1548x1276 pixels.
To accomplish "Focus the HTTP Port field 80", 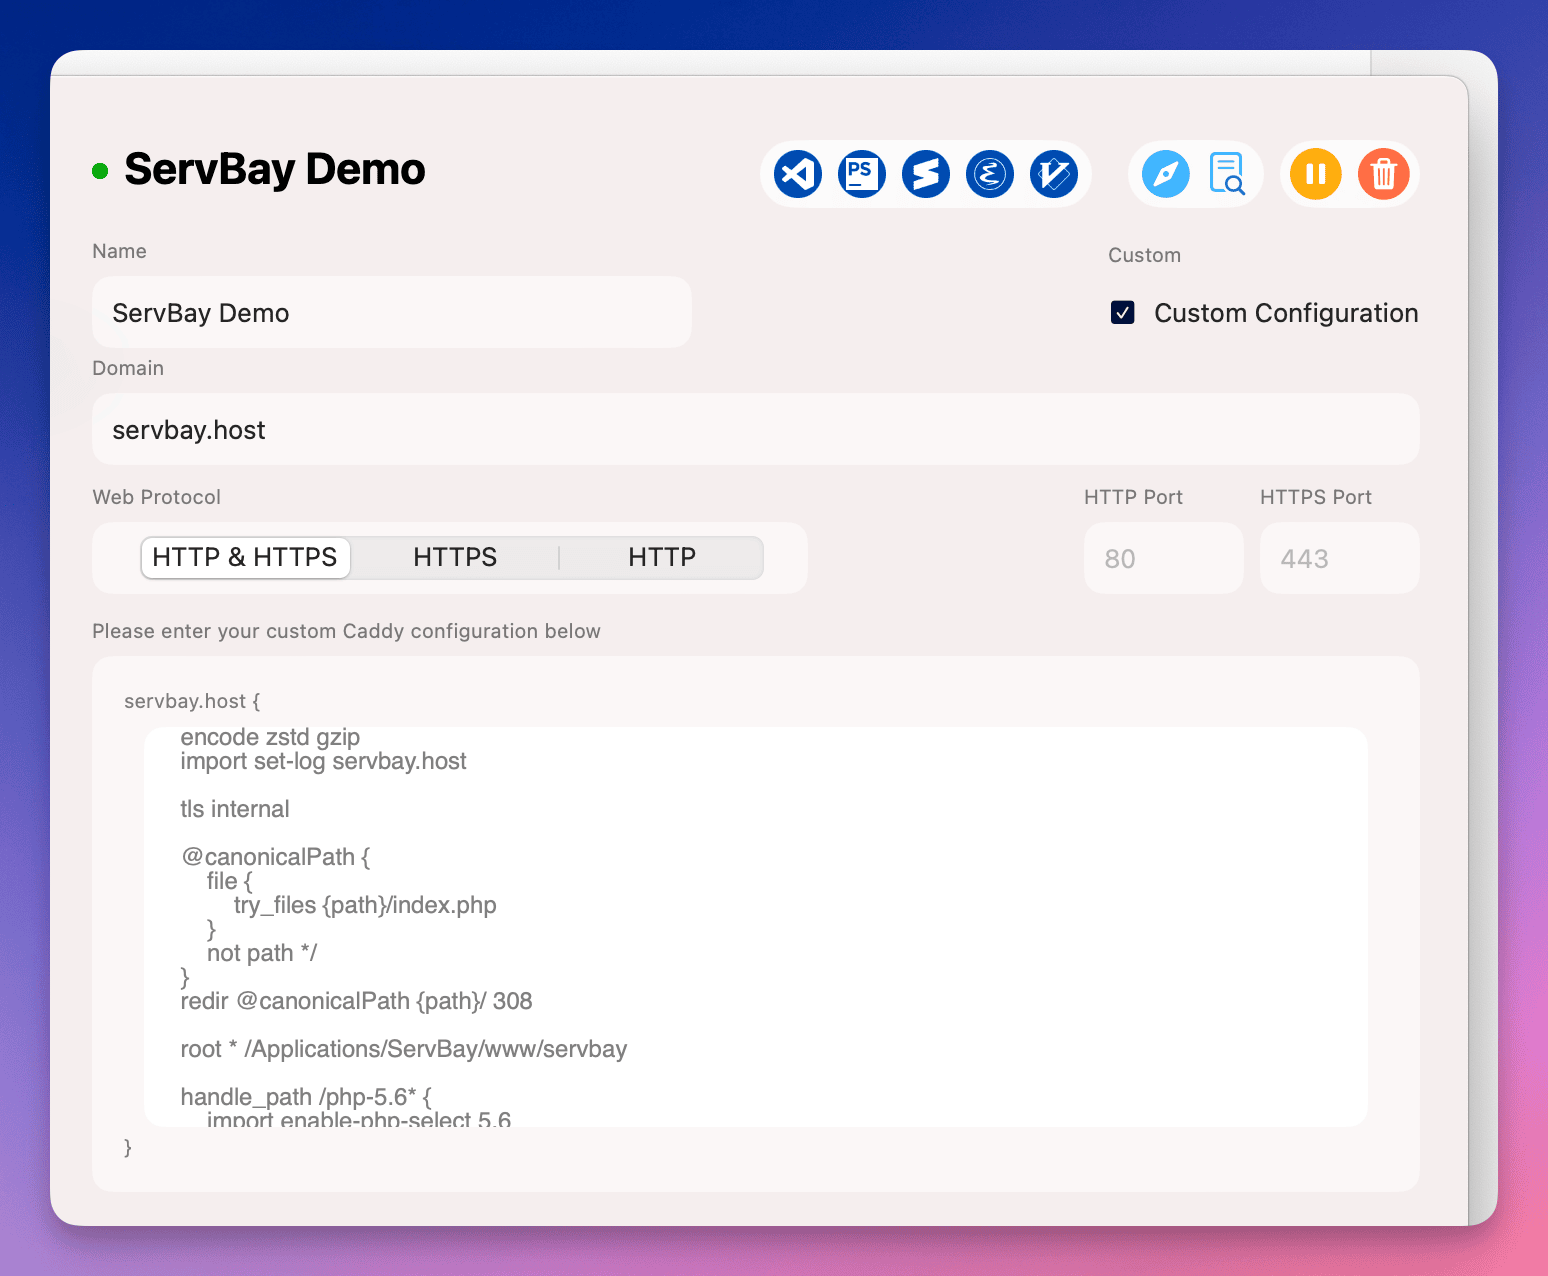I will click(x=1164, y=558).
